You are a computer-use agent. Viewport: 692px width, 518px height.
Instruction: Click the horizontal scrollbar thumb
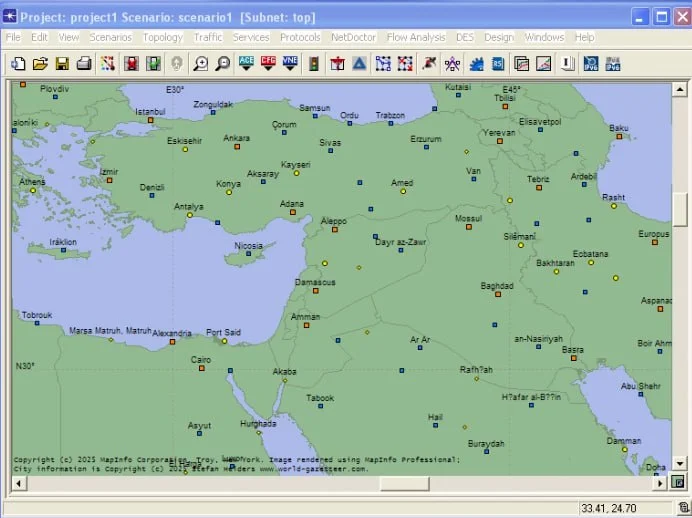click(405, 483)
